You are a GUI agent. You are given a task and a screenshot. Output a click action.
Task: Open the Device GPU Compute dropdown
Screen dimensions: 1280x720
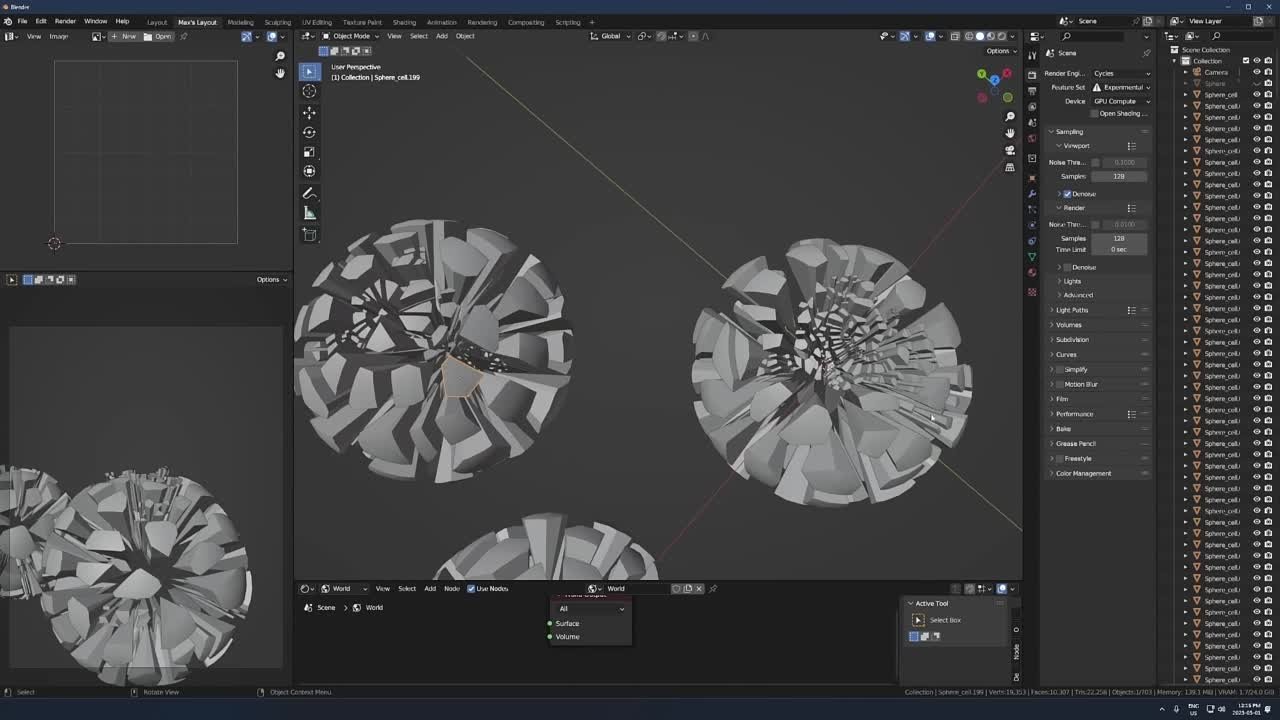coord(1120,101)
